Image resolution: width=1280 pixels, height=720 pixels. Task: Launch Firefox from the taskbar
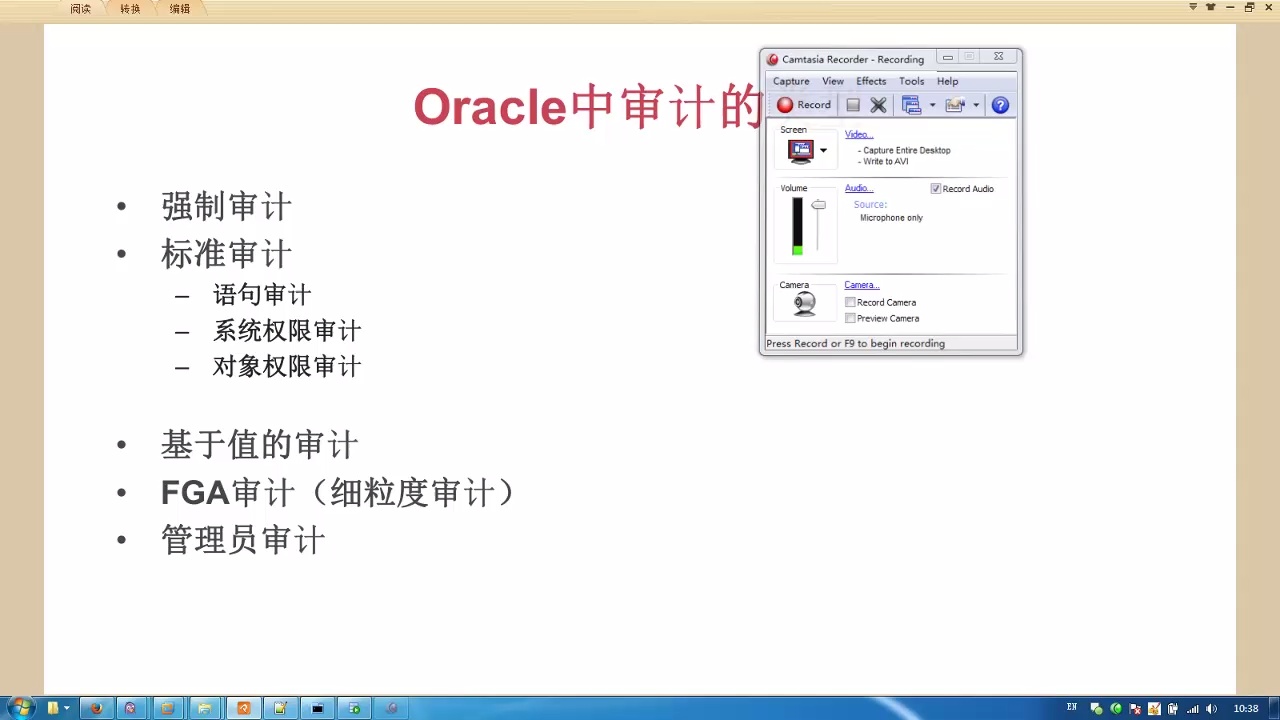point(95,708)
